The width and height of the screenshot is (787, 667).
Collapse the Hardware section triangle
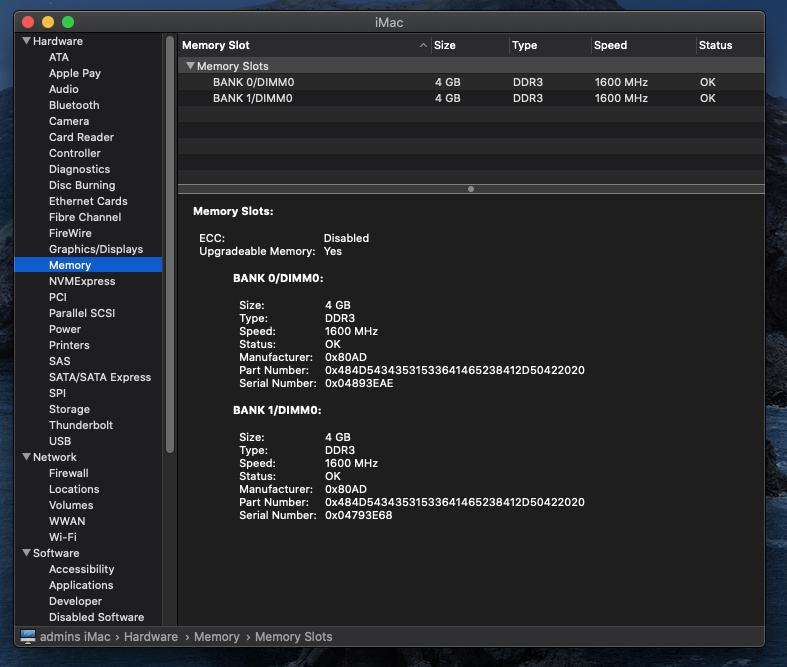[26, 41]
